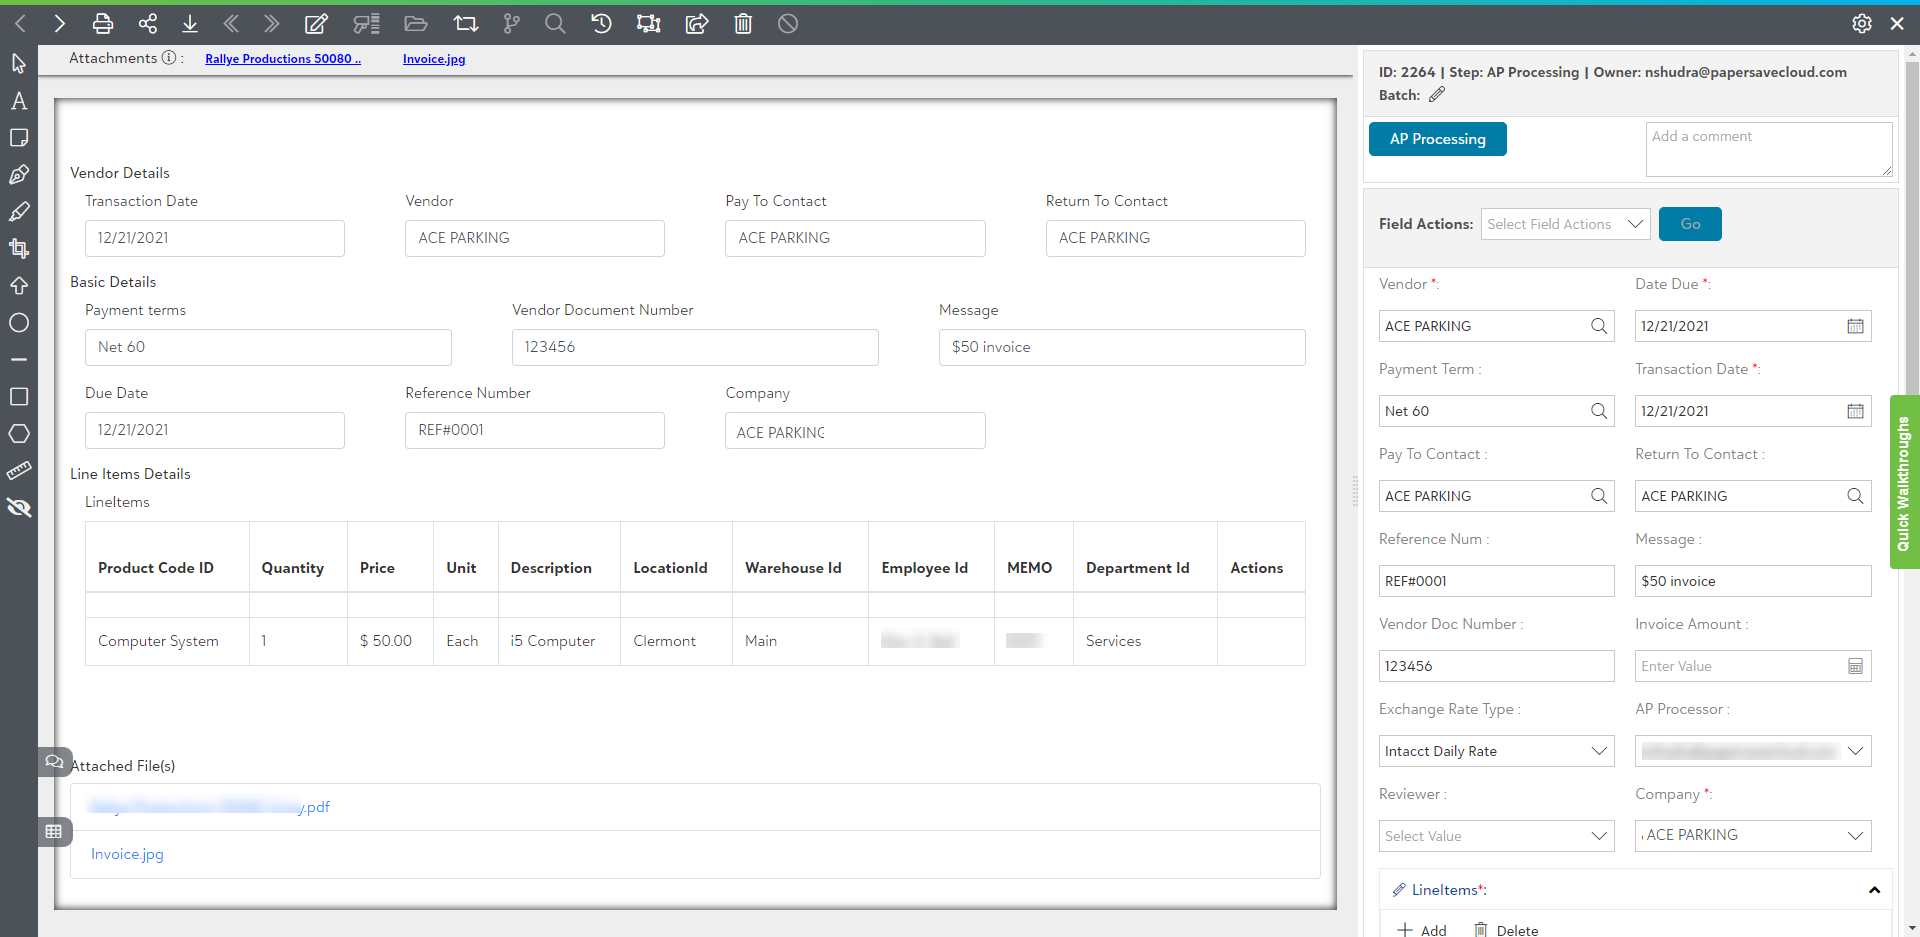Export document with arrow-box icon
This screenshot has height=937, width=1920.
(x=697, y=23)
